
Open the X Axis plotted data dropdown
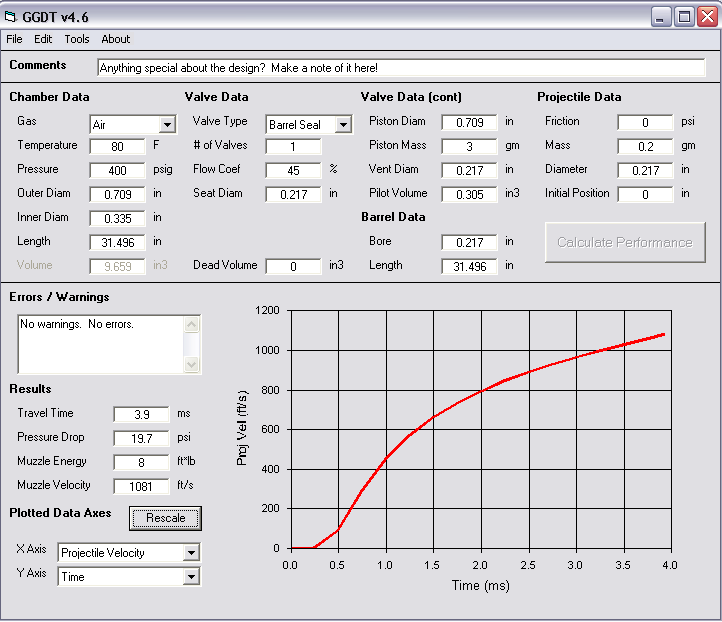pyautogui.click(x=191, y=553)
